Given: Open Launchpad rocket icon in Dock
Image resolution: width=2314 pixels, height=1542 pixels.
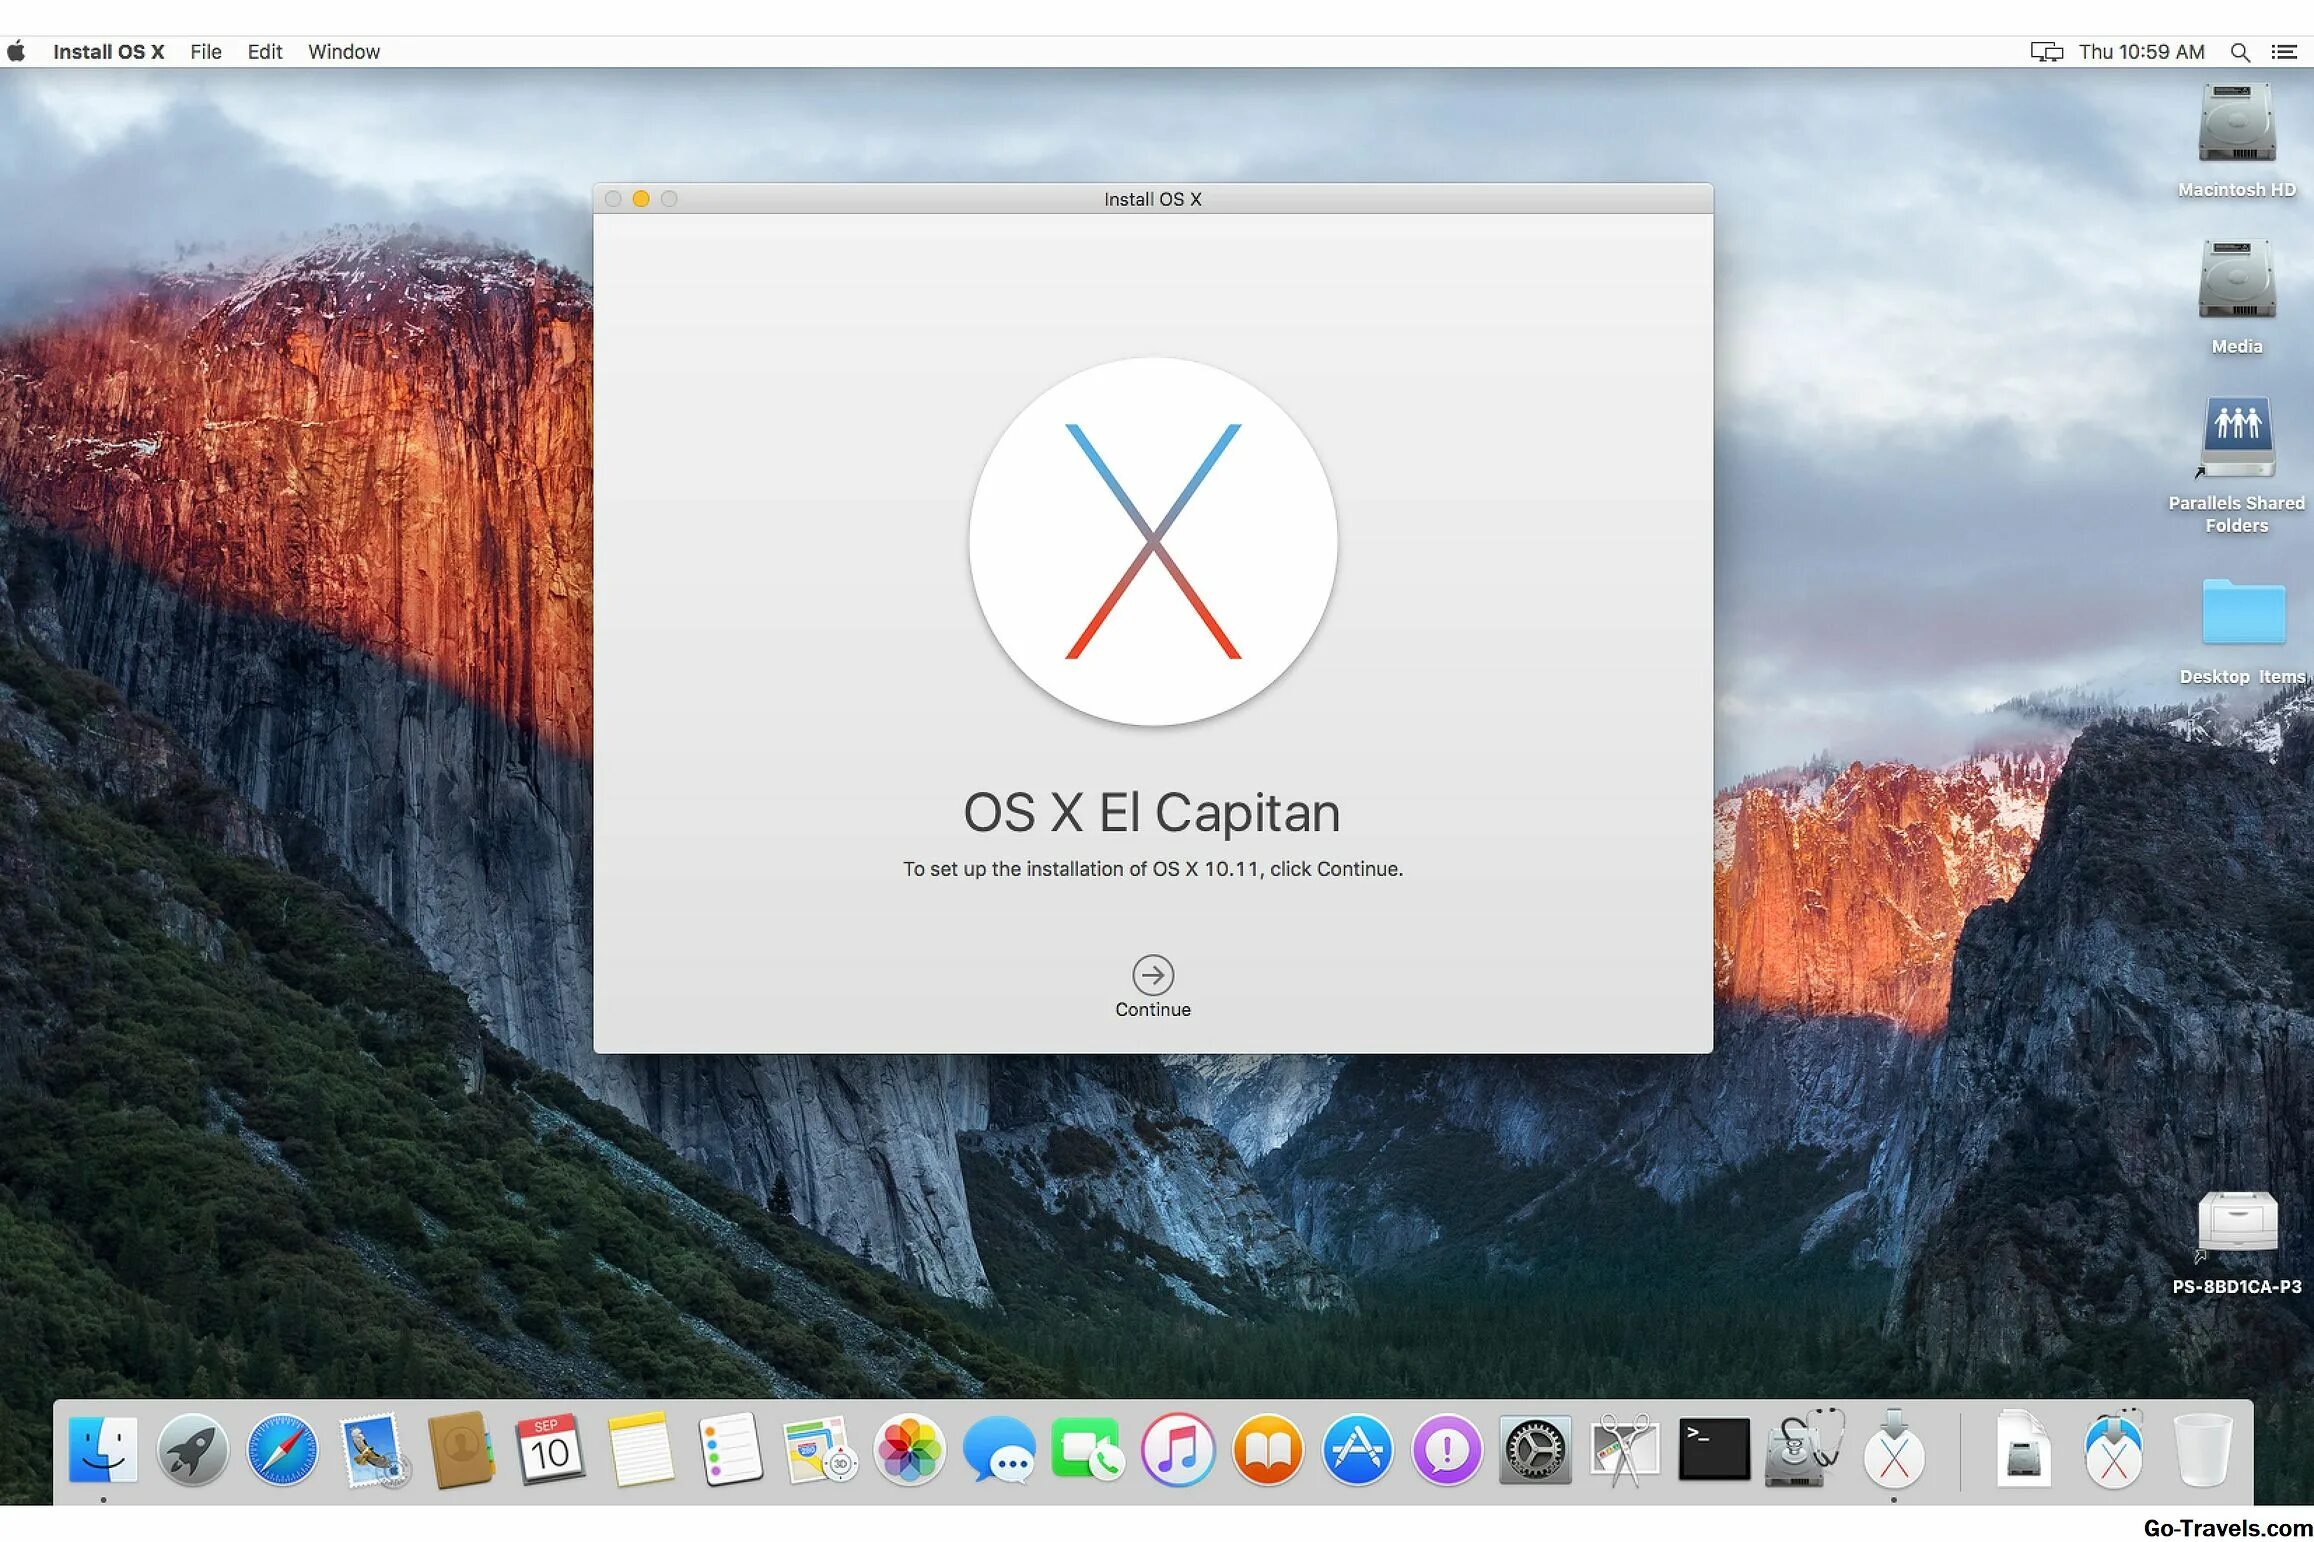Looking at the screenshot, I should 193,1450.
